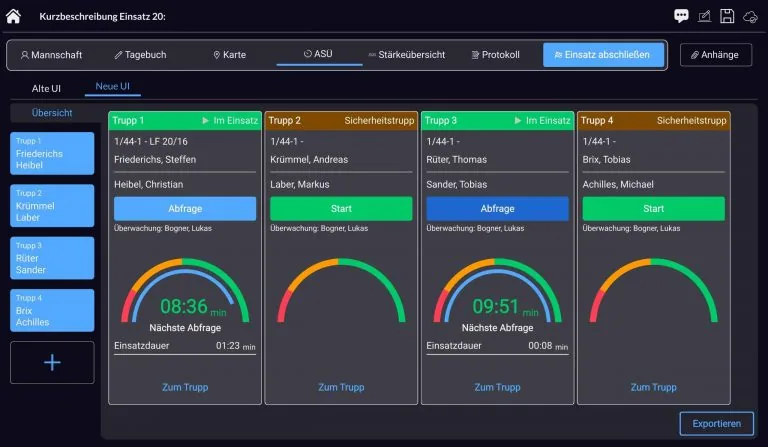Click Einsatz abschließen button
Screen dimensions: 768x447
coord(603,55)
